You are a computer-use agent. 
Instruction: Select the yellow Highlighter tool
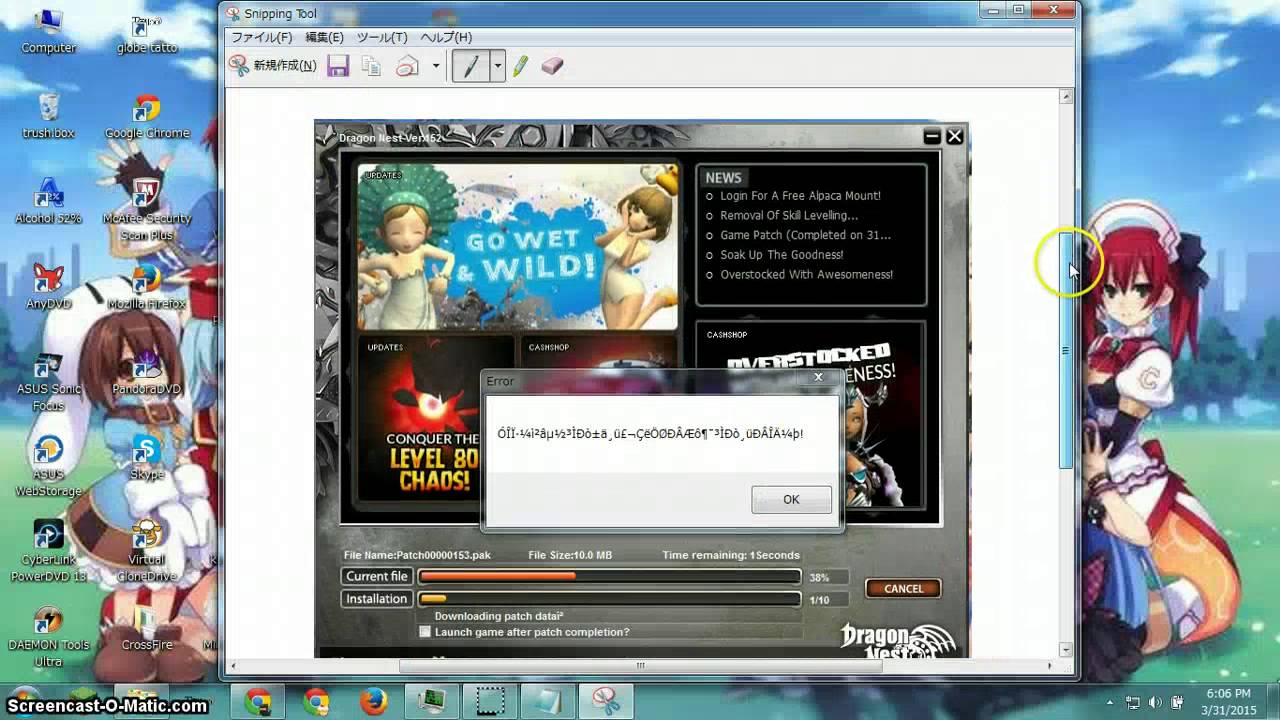(520, 66)
